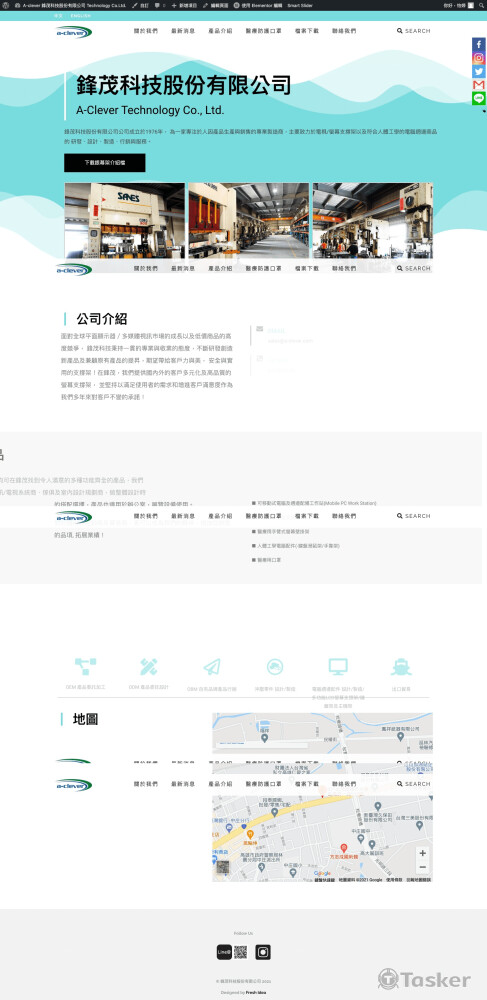Viewport: 487px width, 1000px height.
Task: Zoom out on the Google map
Action: [422, 867]
